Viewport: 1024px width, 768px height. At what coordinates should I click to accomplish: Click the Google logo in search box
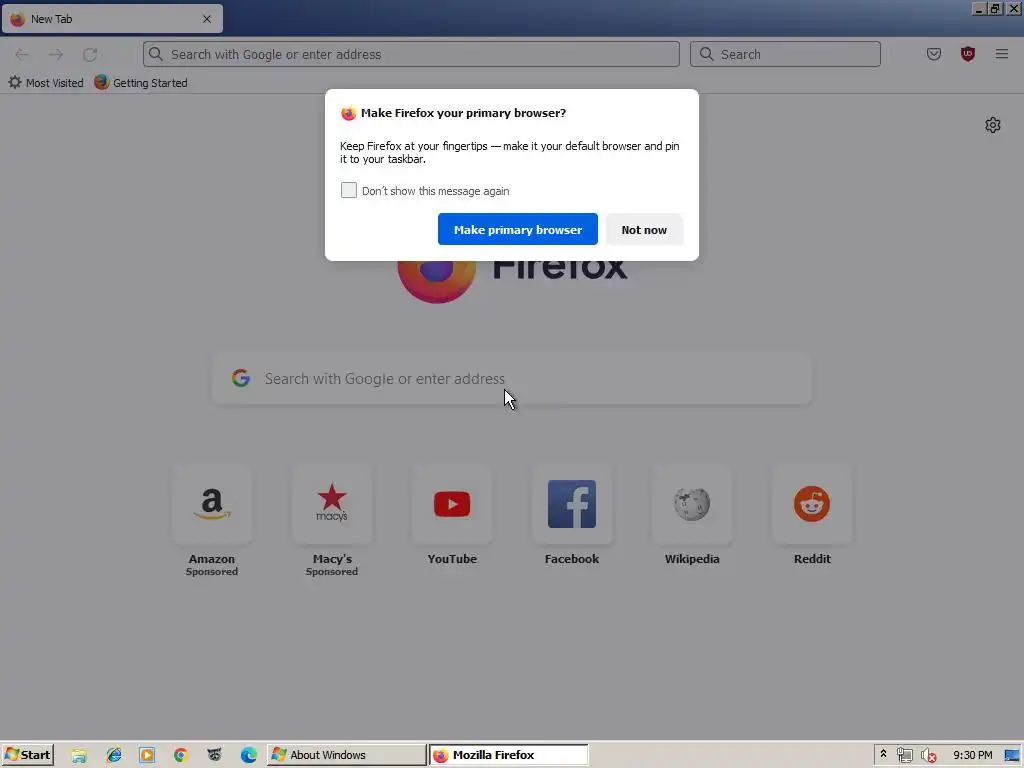tap(241, 378)
